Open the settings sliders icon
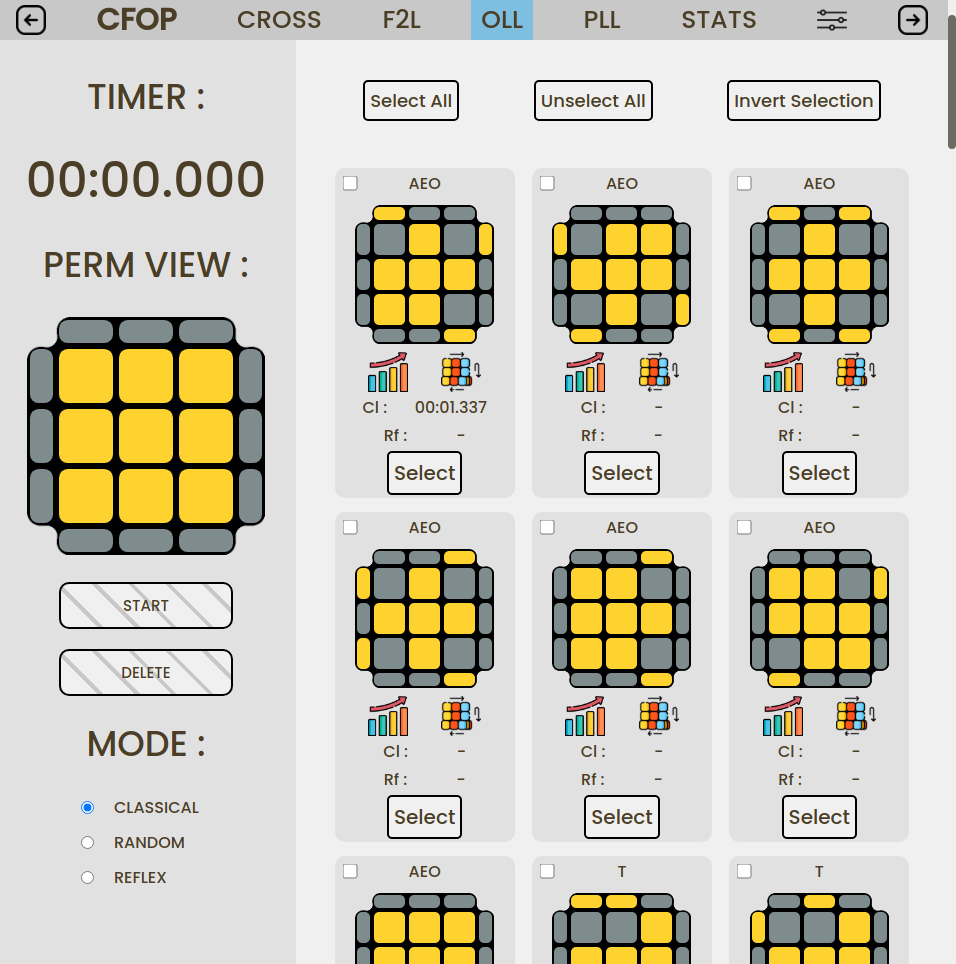 point(832,20)
